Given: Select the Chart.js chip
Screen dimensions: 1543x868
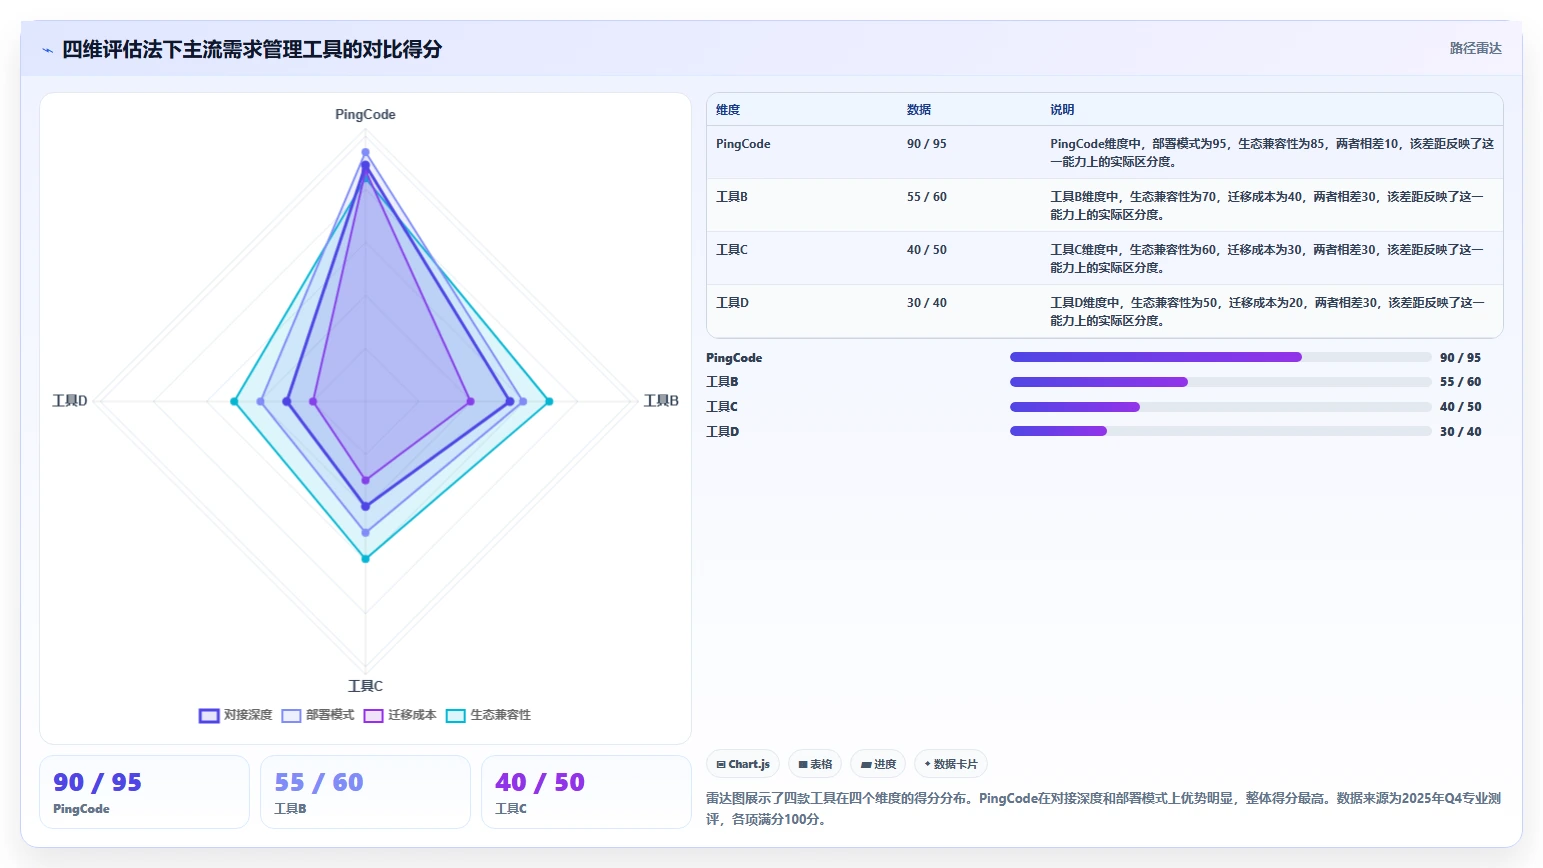Looking at the screenshot, I should [x=743, y=764].
